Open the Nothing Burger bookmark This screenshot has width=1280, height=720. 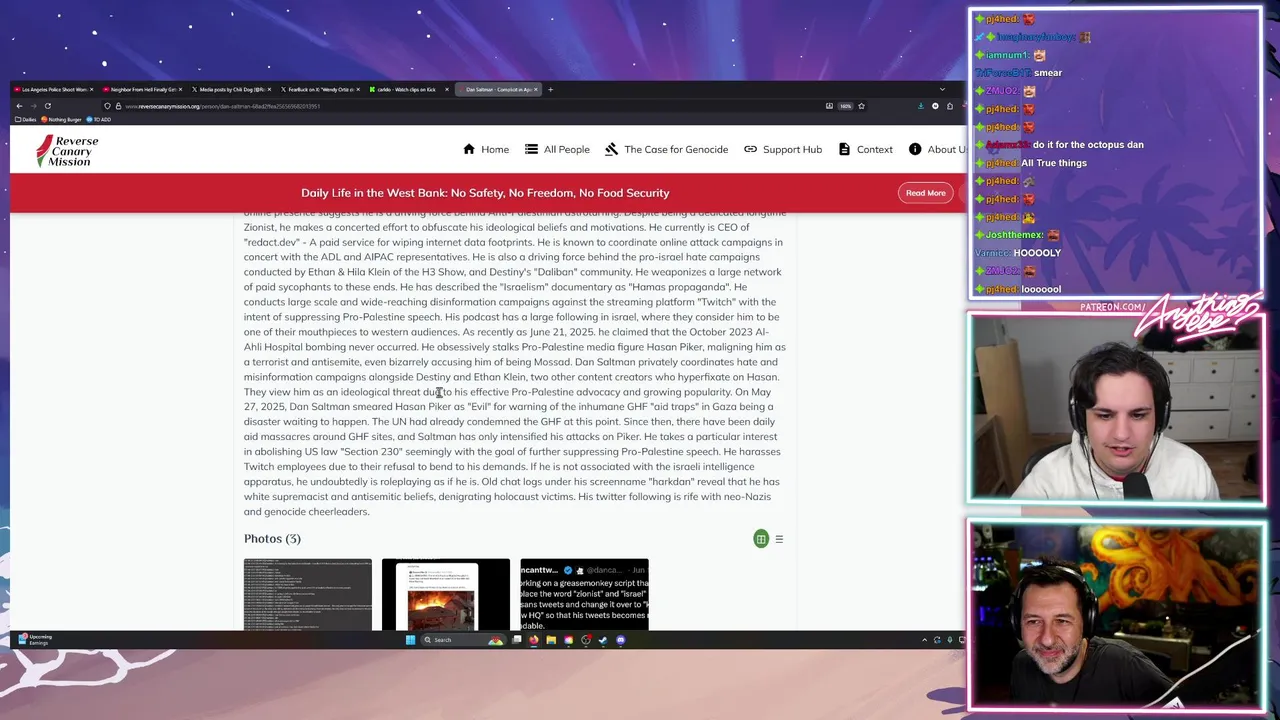click(x=61, y=119)
